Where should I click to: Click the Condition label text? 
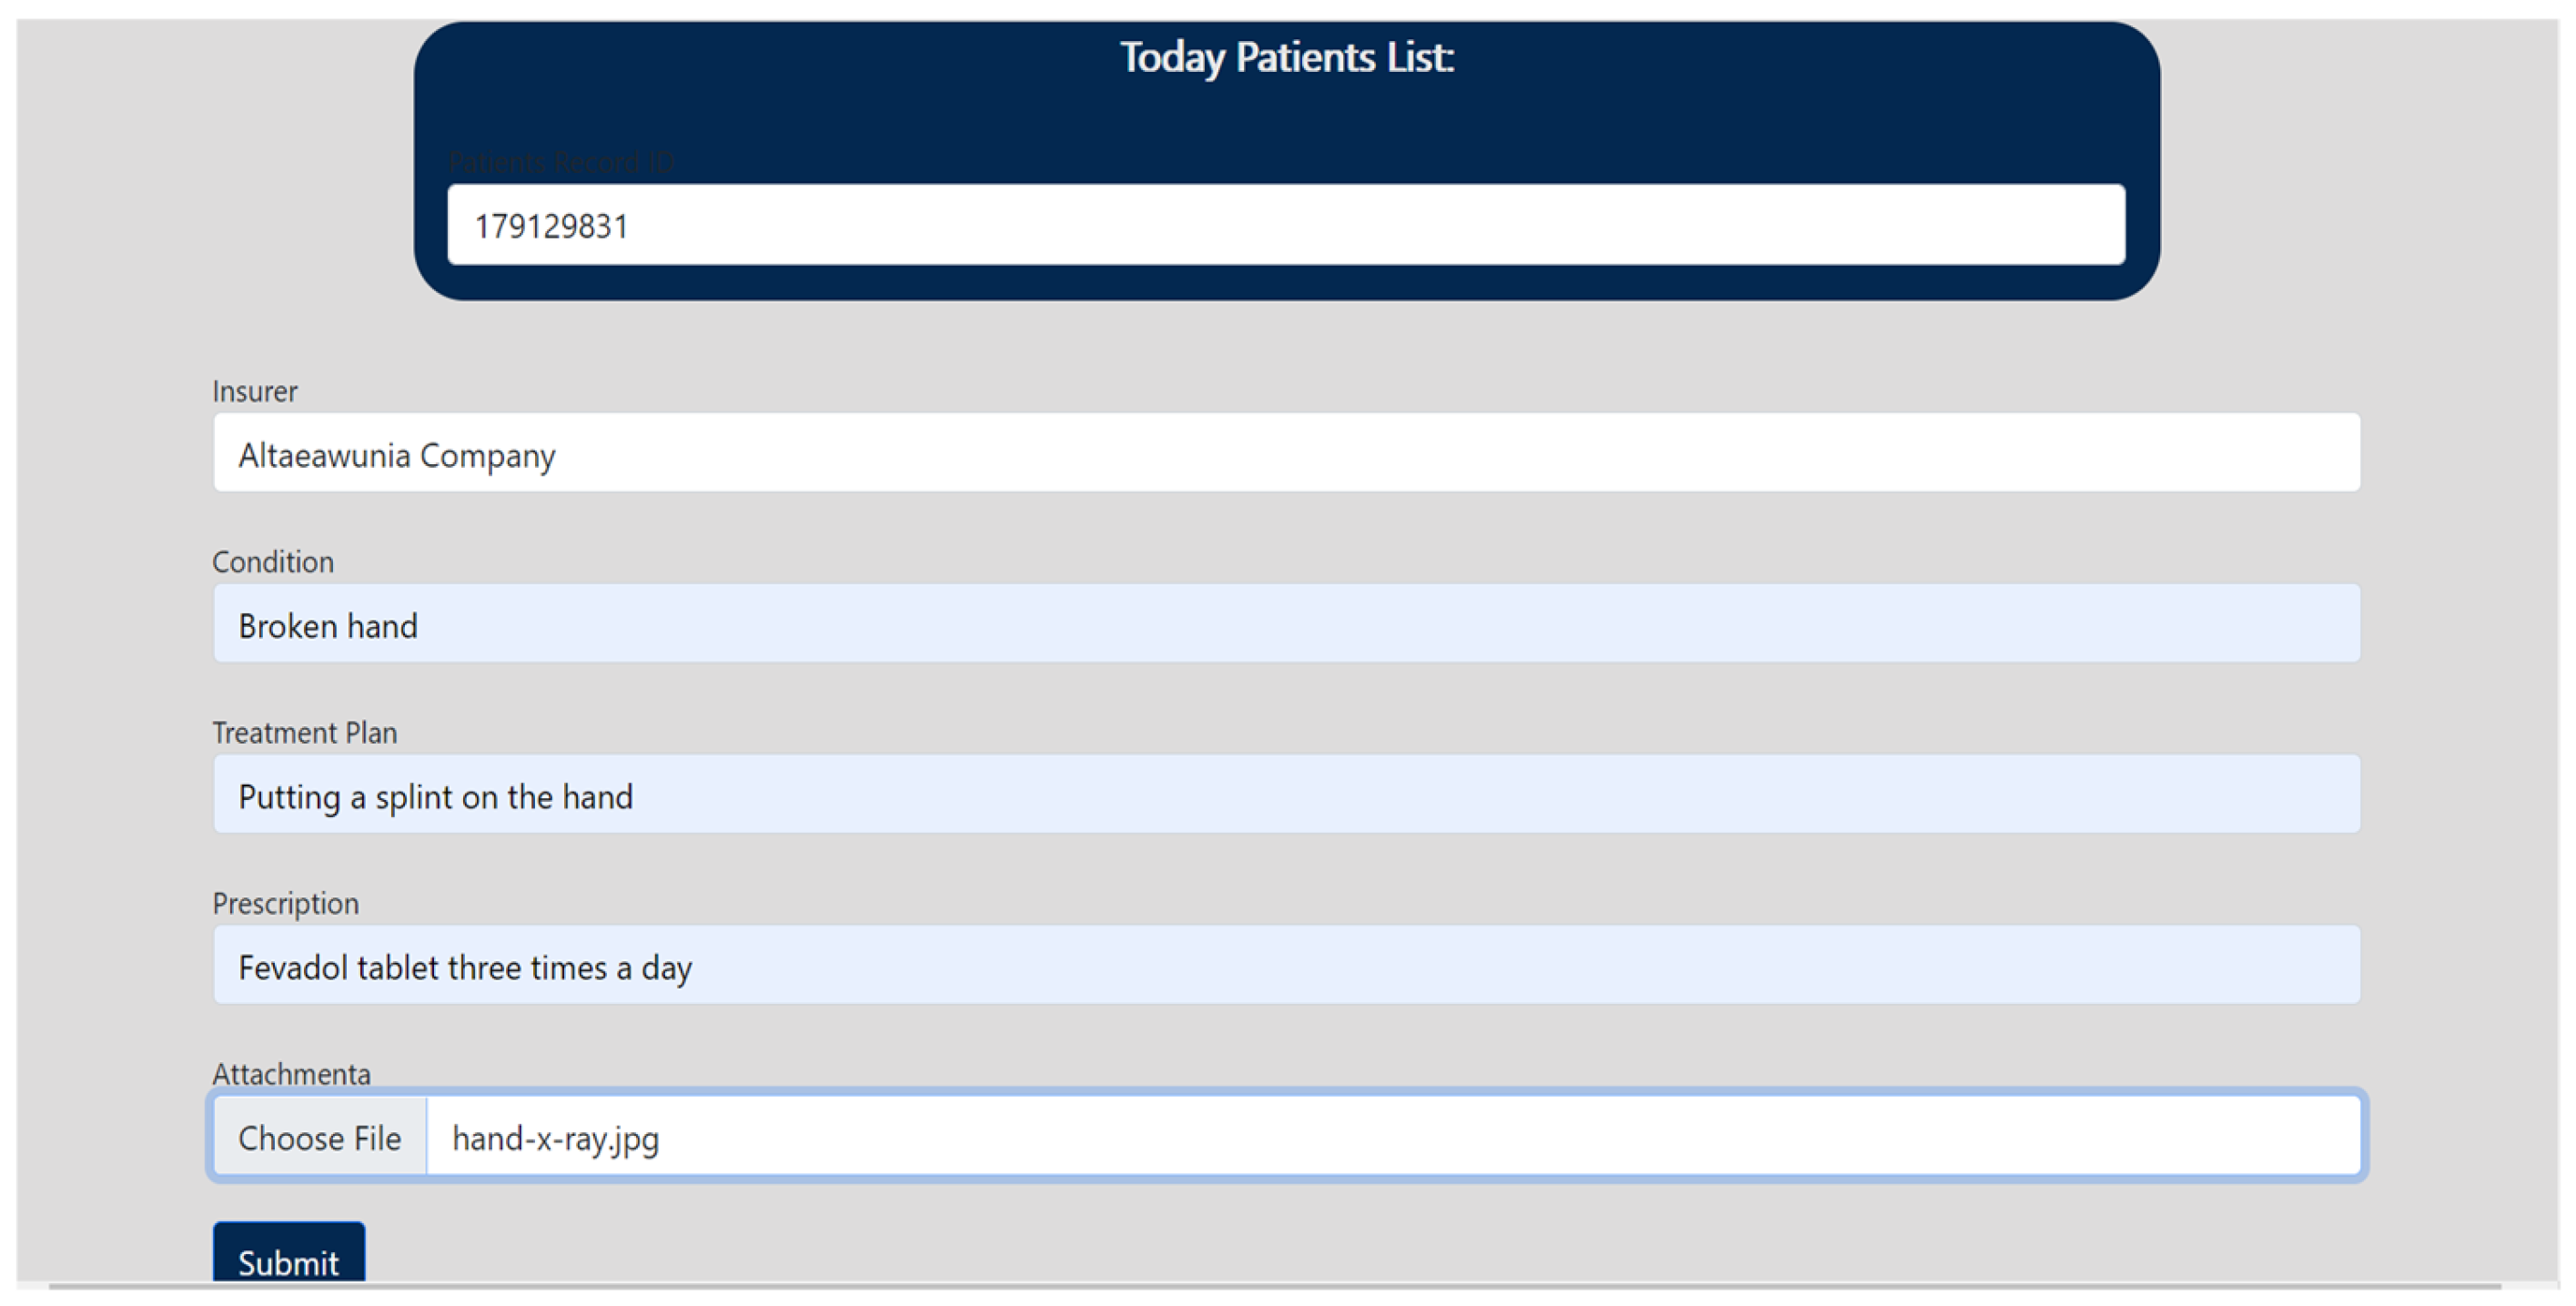273,562
